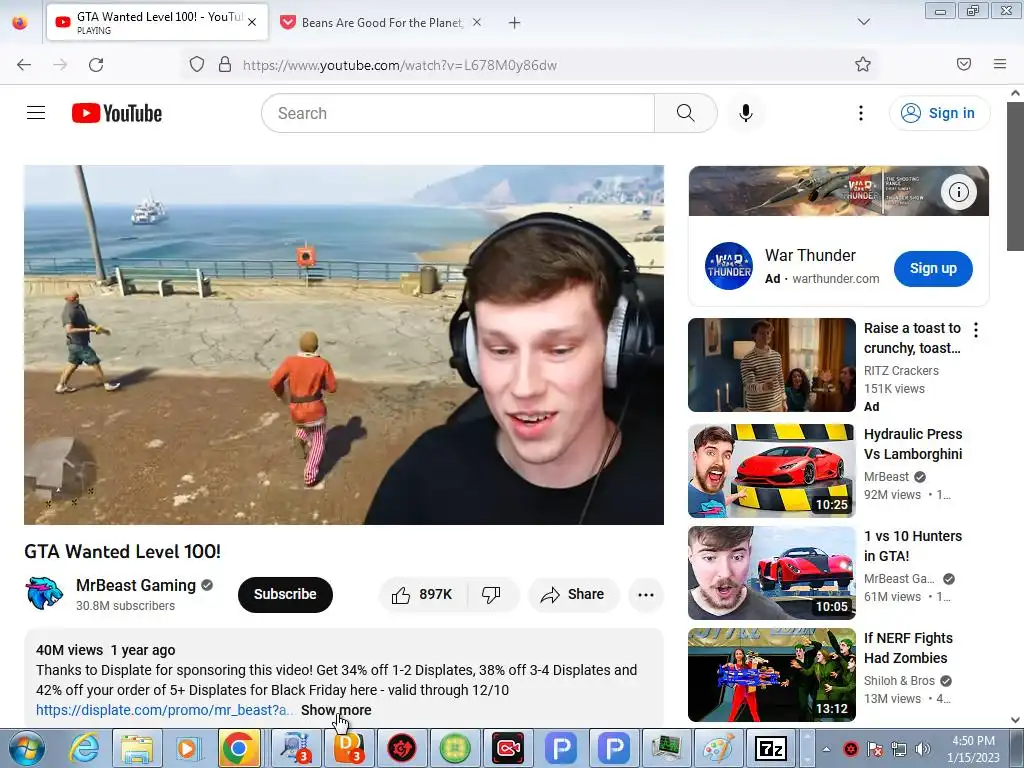Launch Internet Explorer from taskbar
This screenshot has width=1024, height=768.
[84, 748]
